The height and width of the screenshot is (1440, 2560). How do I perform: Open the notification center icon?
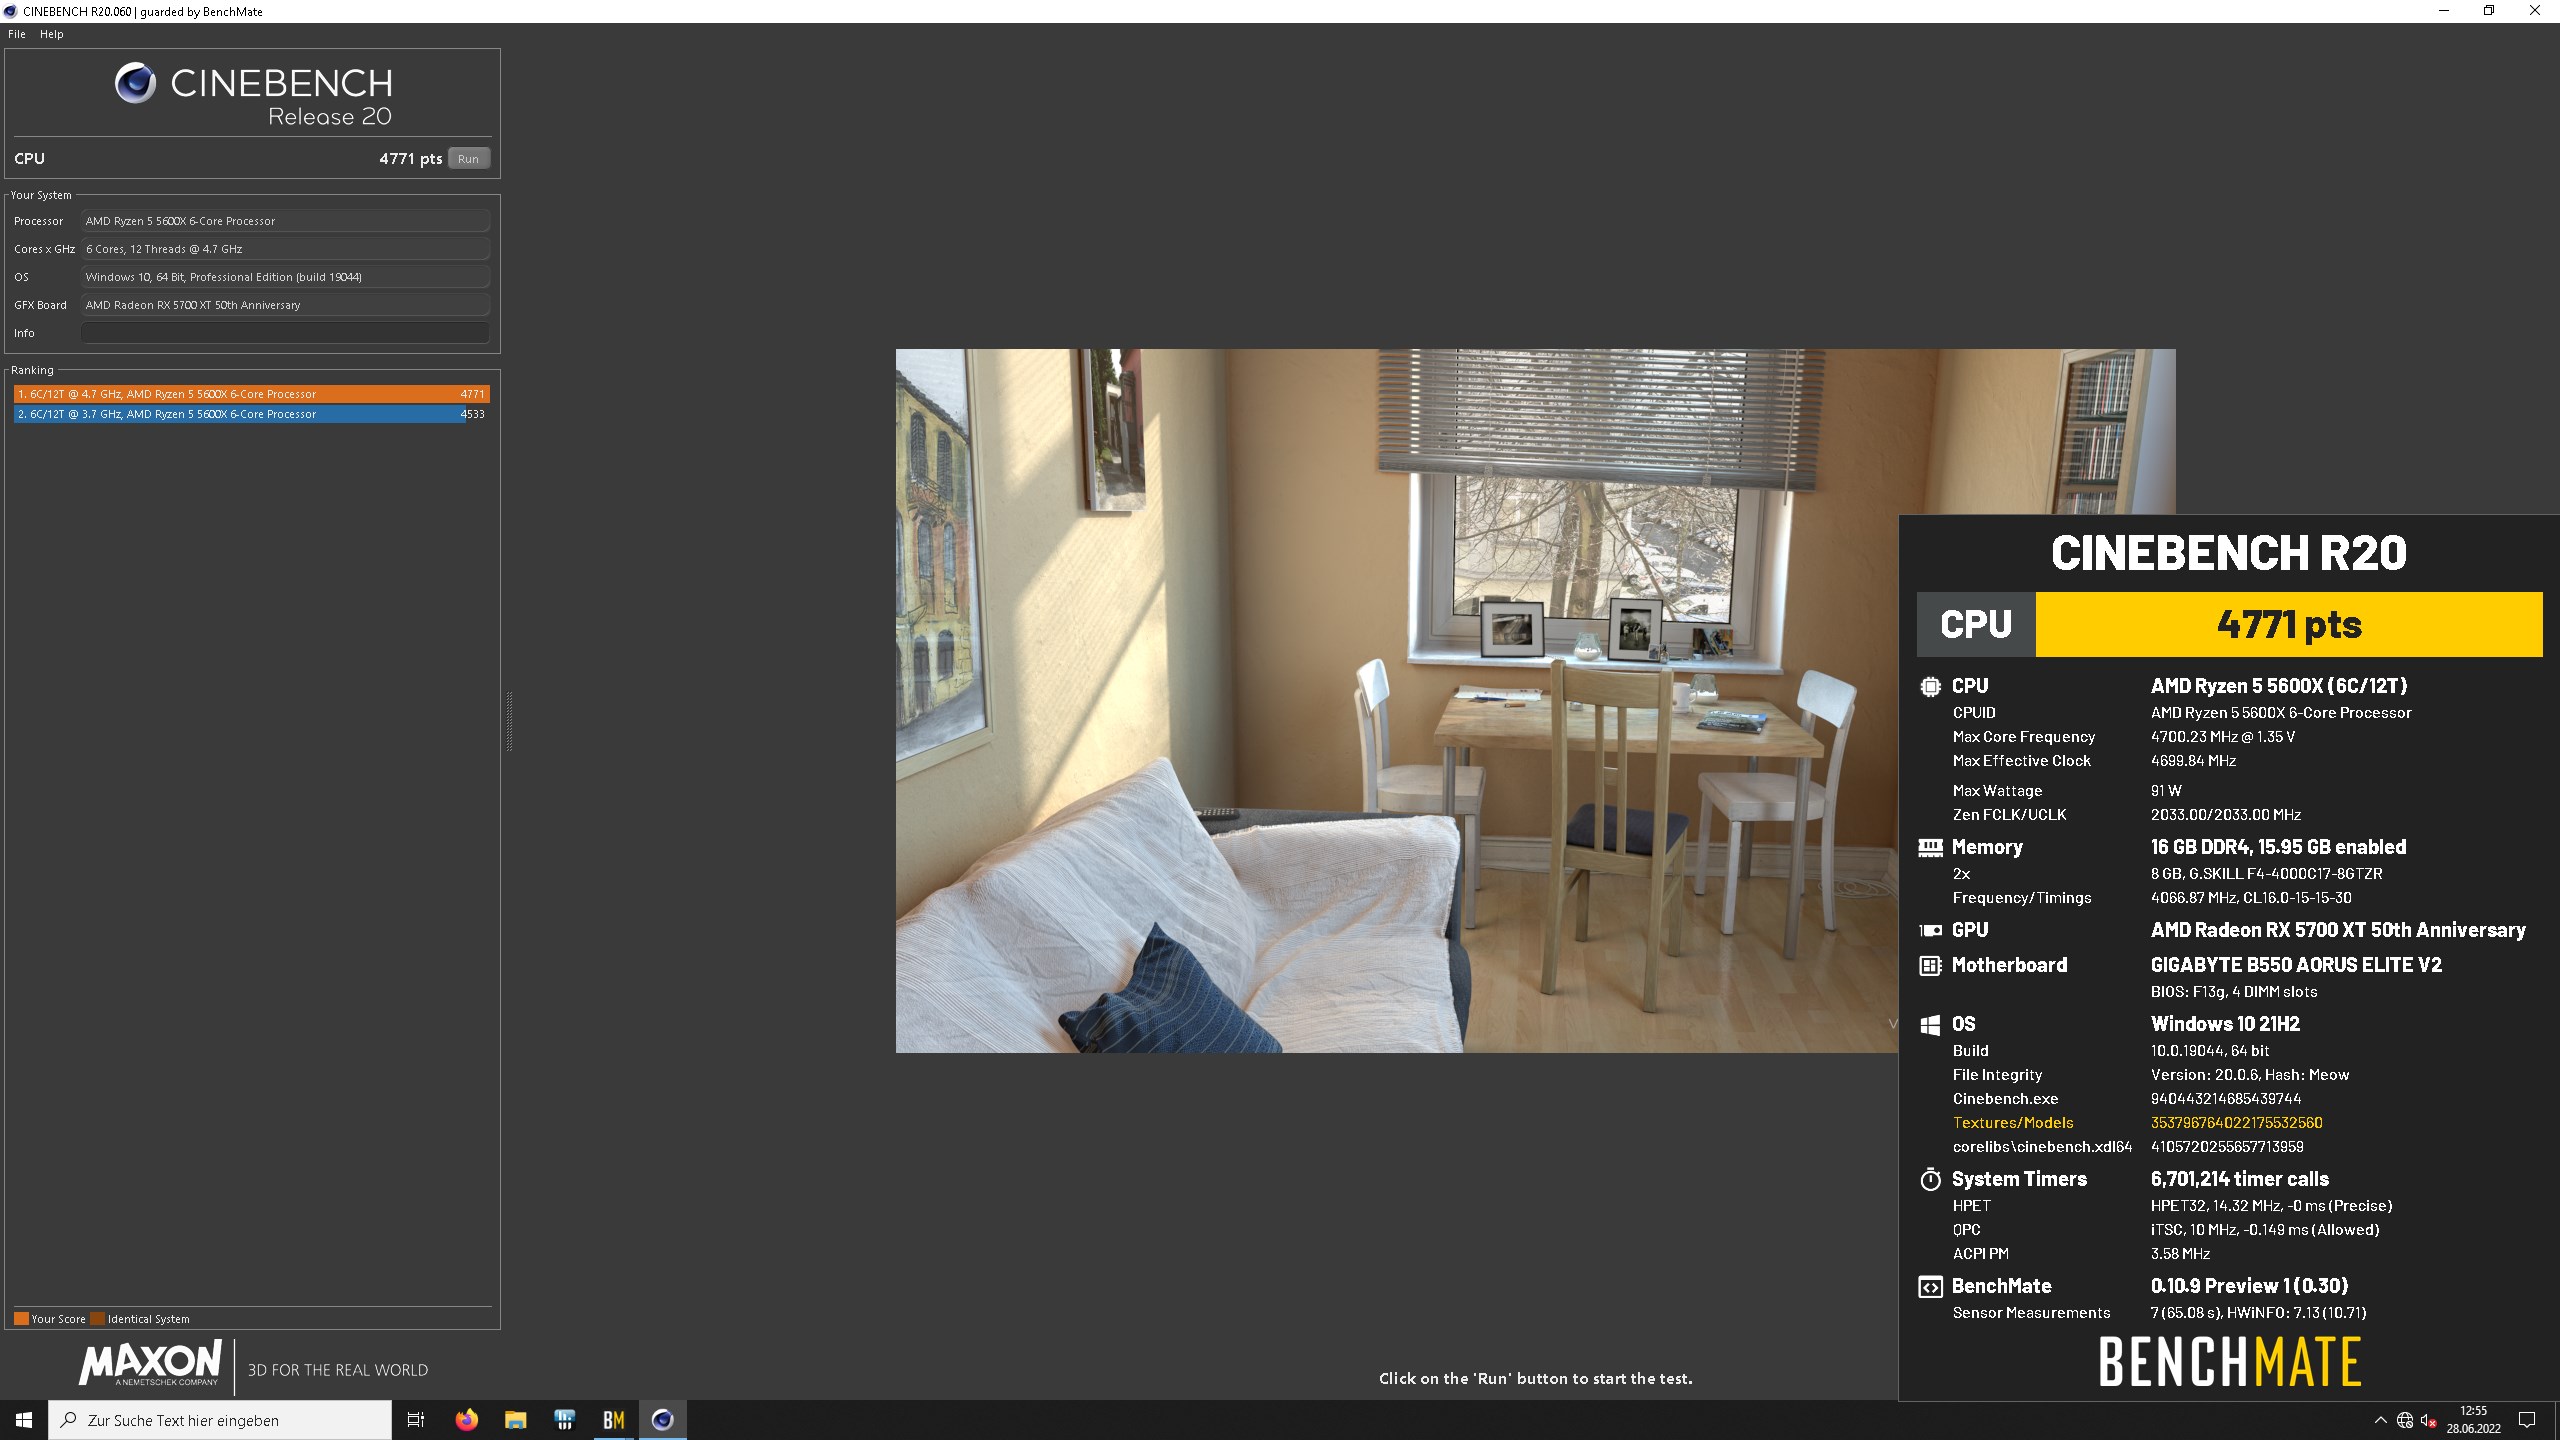coord(2527,1420)
